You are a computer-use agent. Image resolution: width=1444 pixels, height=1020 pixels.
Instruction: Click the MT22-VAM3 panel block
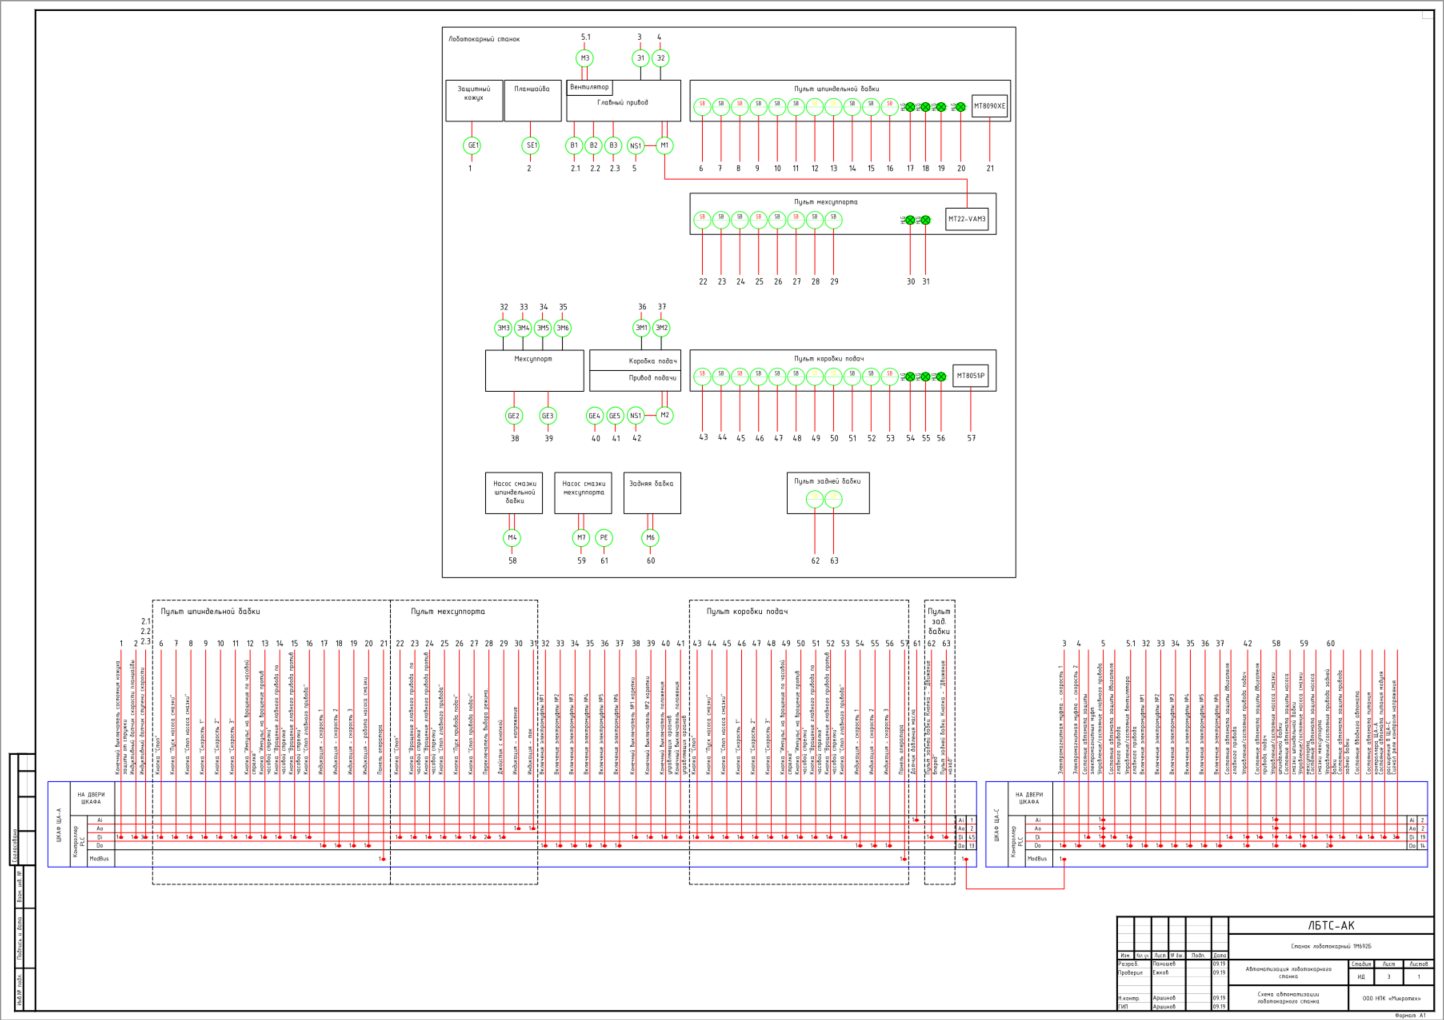[x=967, y=219]
